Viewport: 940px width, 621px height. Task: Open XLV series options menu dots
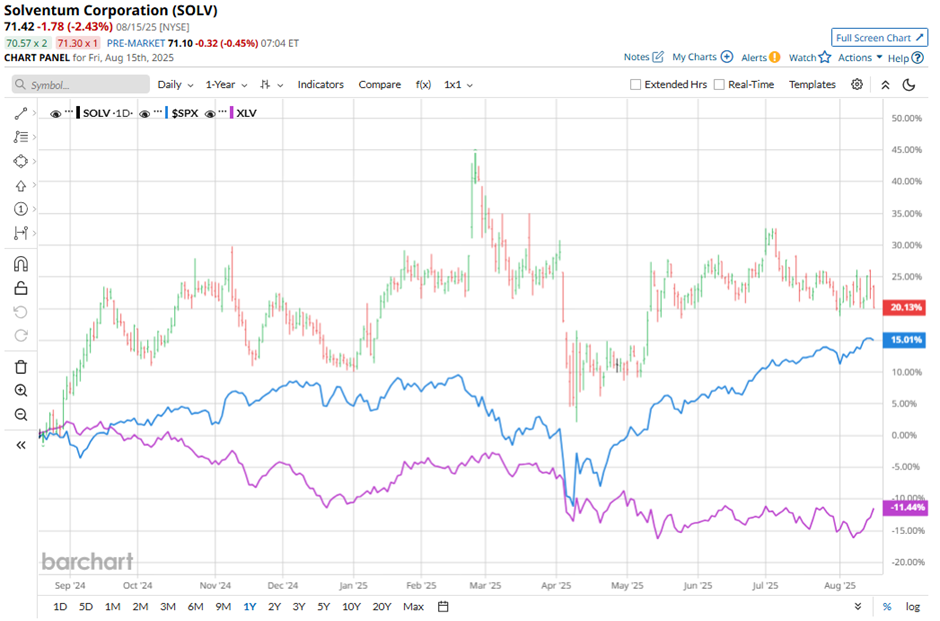tap(223, 111)
